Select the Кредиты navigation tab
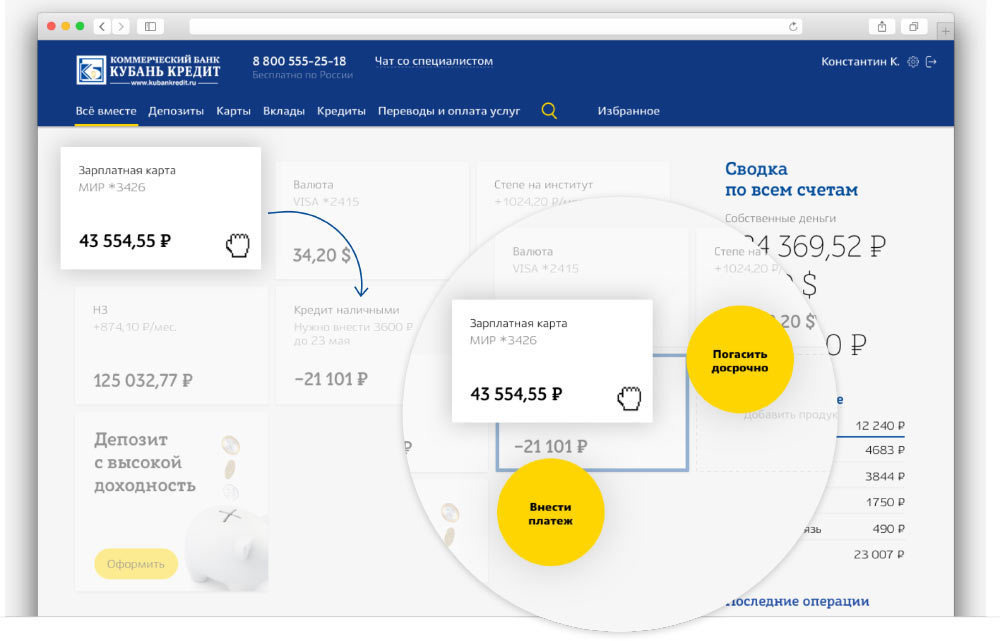 [x=341, y=111]
